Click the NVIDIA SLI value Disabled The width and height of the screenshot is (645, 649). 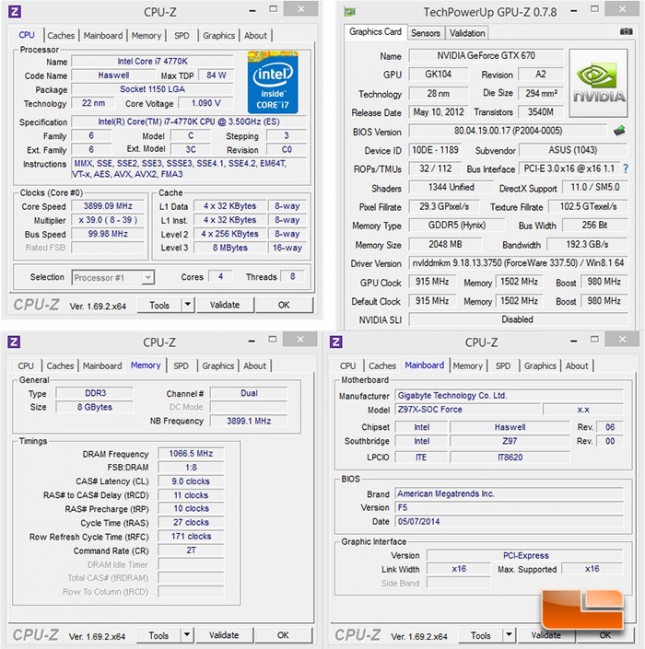pyautogui.click(x=517, y=320)
